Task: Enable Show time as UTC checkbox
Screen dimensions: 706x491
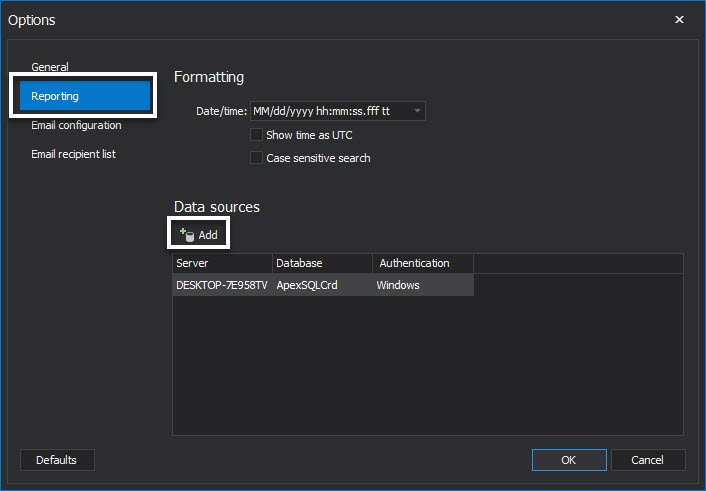Action: 256,135
